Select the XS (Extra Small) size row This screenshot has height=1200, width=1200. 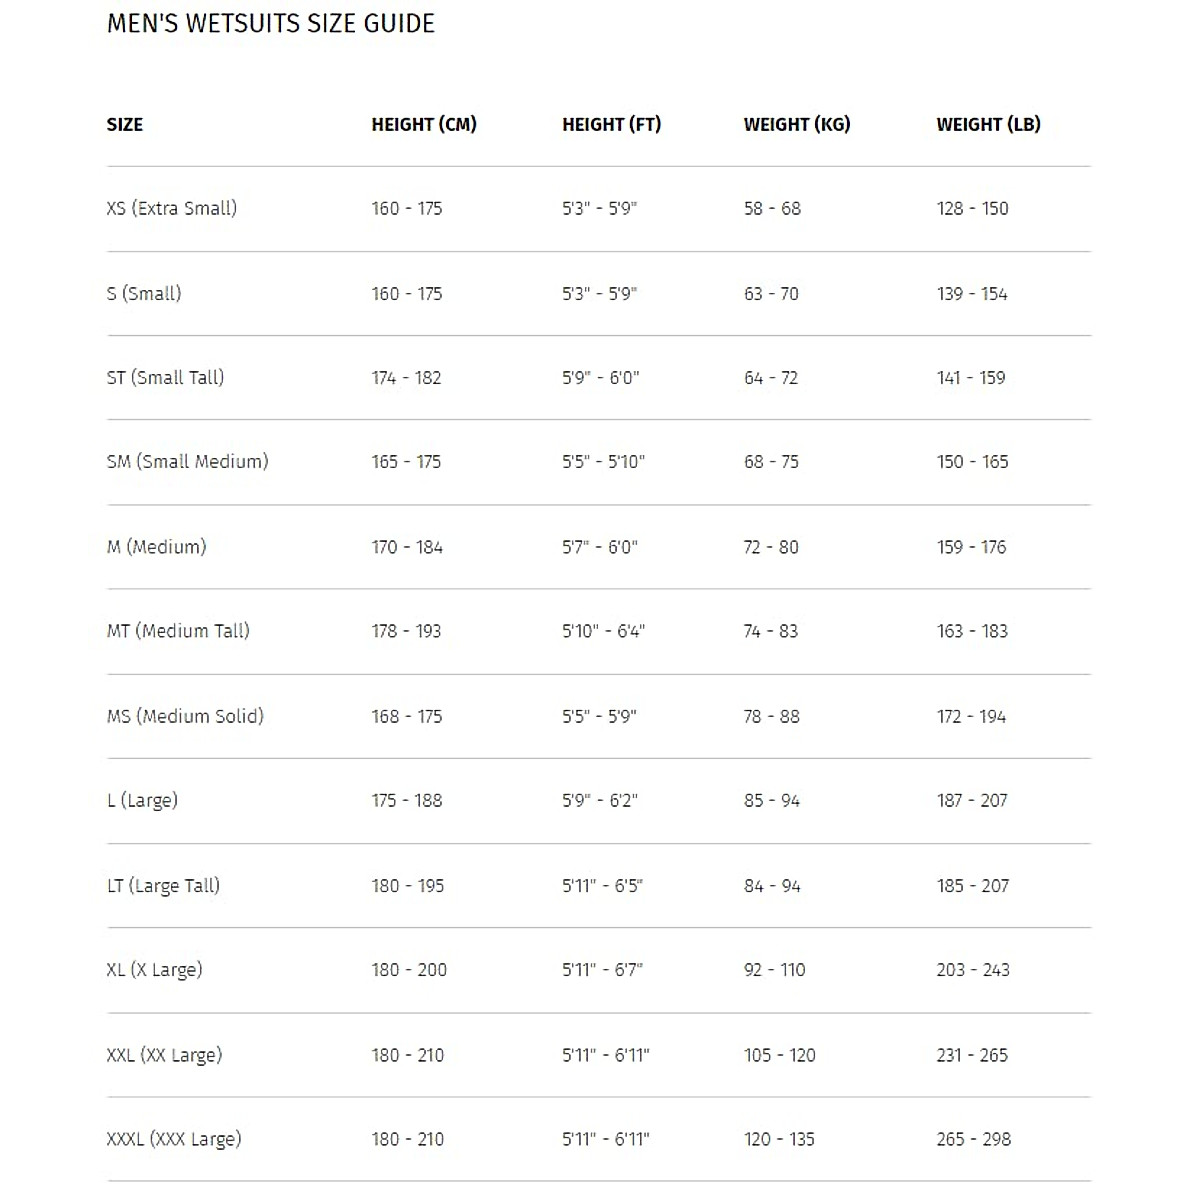coord(172,209)
